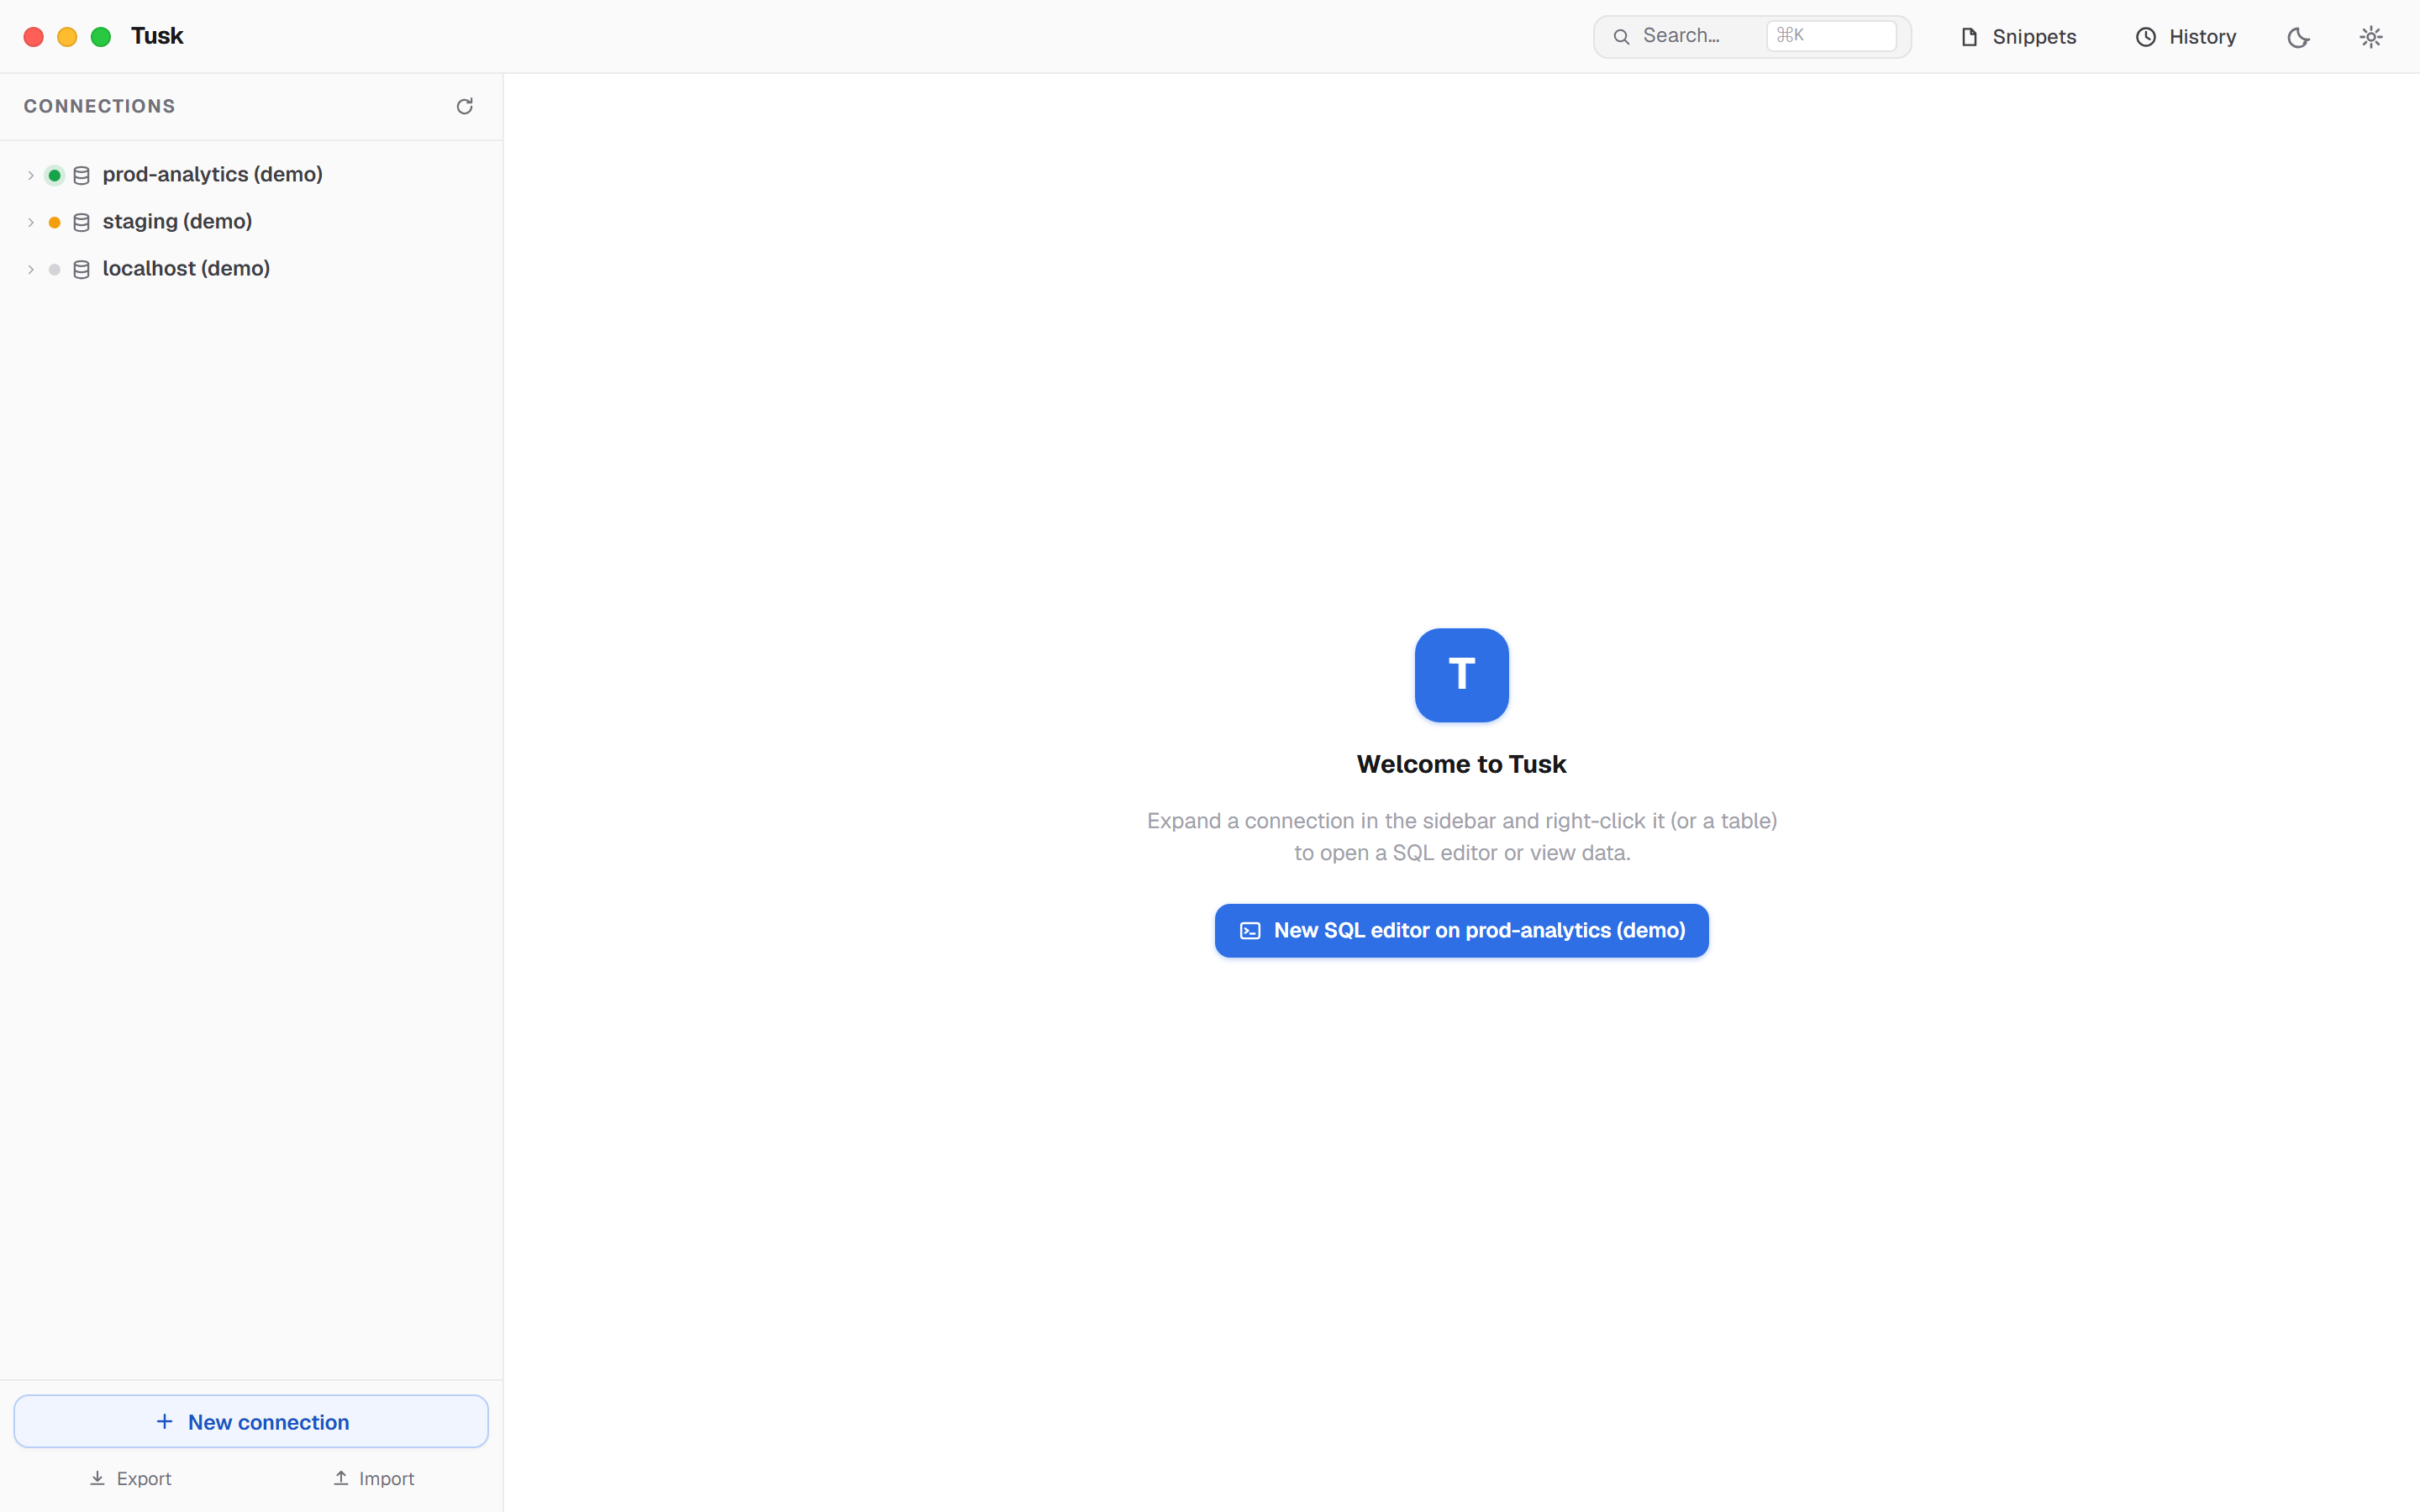Viewport: 2420px width, 1512px height.
Task: Select the staging (demo) connection row
Action: tap(251, 222)
